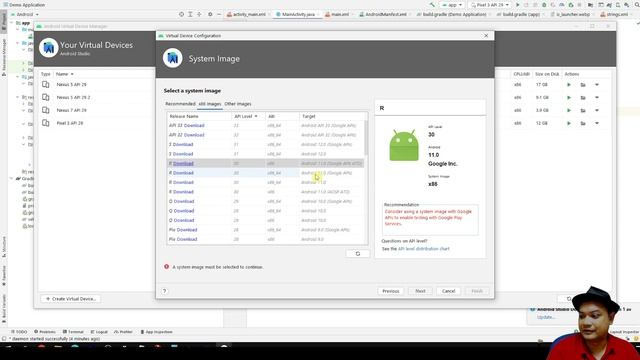The width and height of the screenshot is (640, 360).
Task: Download Pie image targeting Android 9.0 (Google APIs)
Action: coord(187,230)
